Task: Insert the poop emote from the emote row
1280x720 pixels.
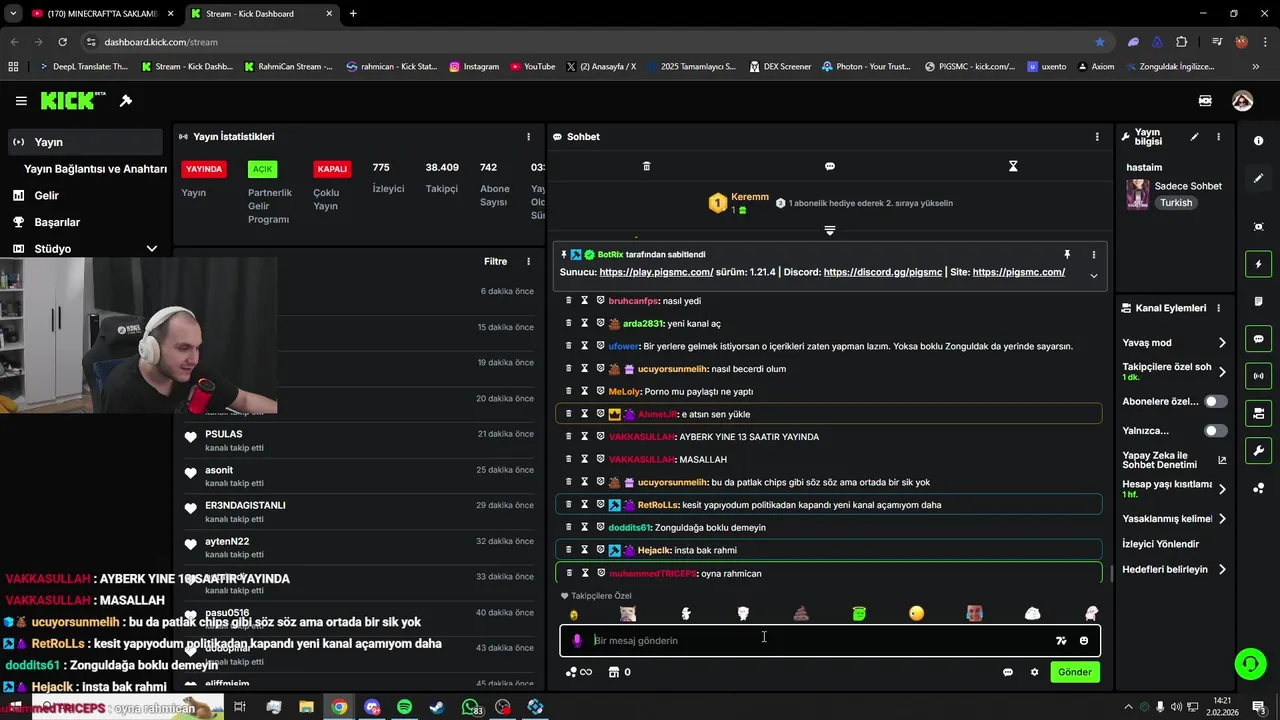Action: pos(801,613)
